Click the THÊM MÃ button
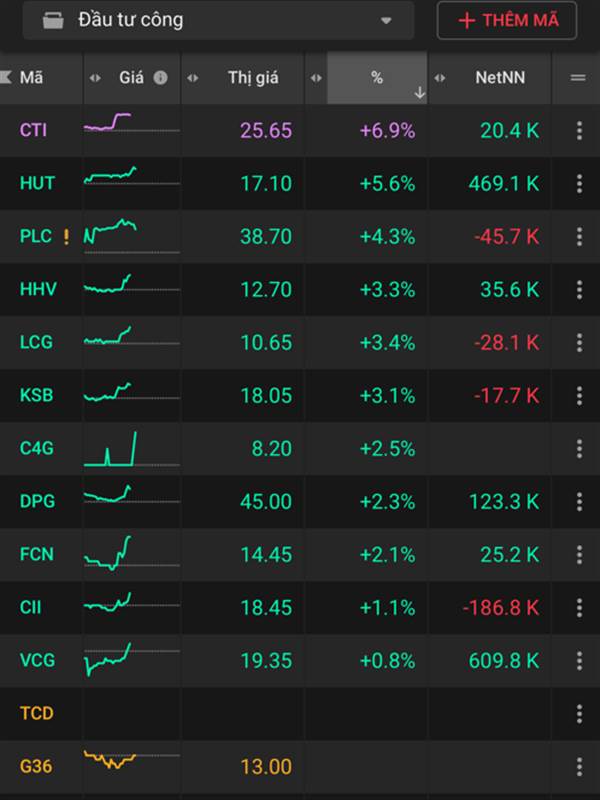The image size is (600, 800). pyautogui.click(x=507, y=20)
